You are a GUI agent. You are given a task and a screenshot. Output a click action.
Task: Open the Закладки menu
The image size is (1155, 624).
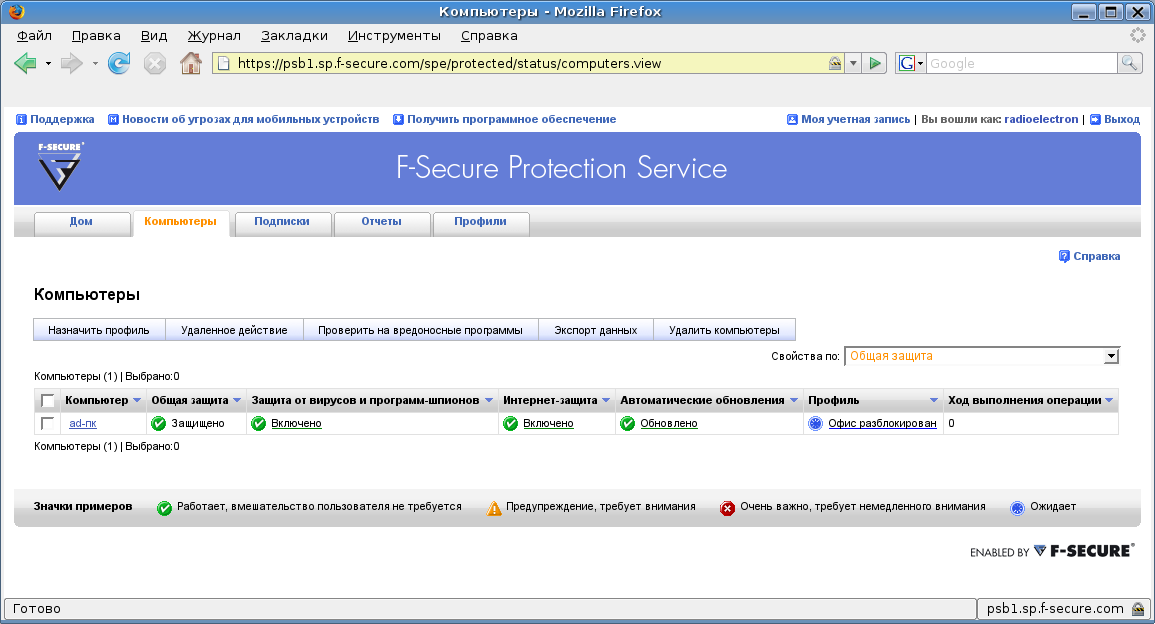tap(294, 35)
